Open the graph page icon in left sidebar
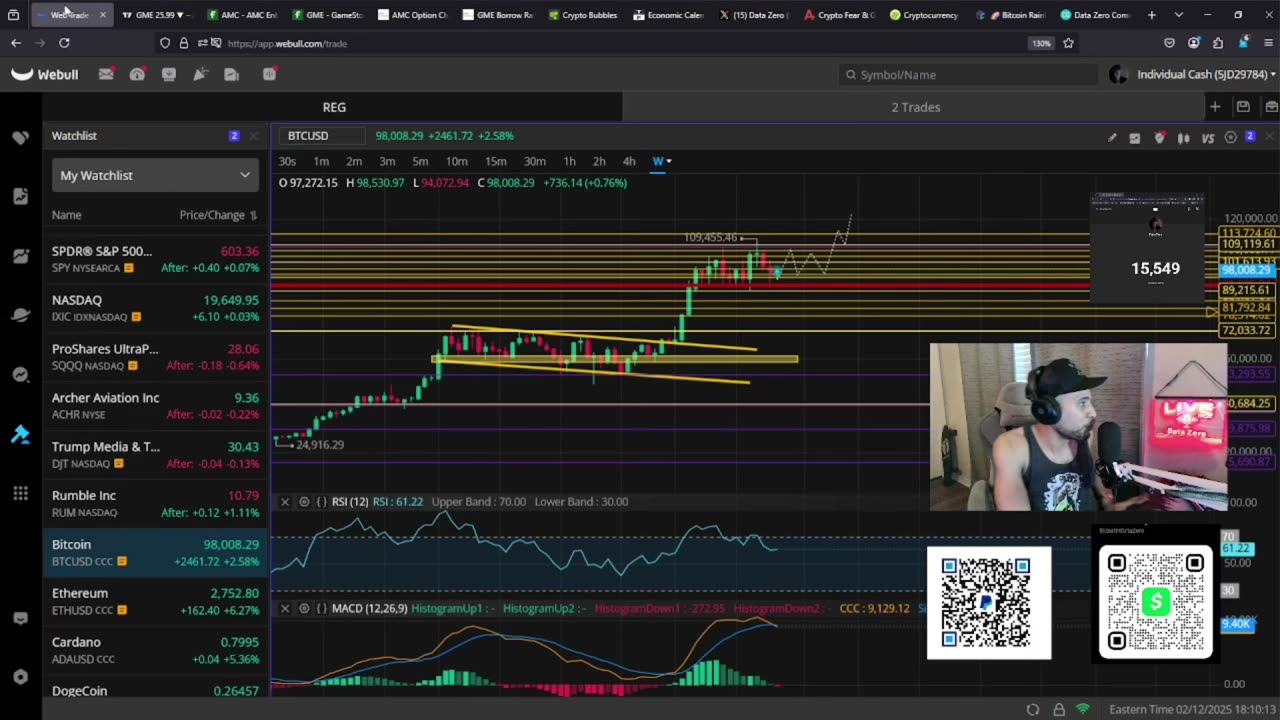The image size is (1280, 720). point(20,256)
